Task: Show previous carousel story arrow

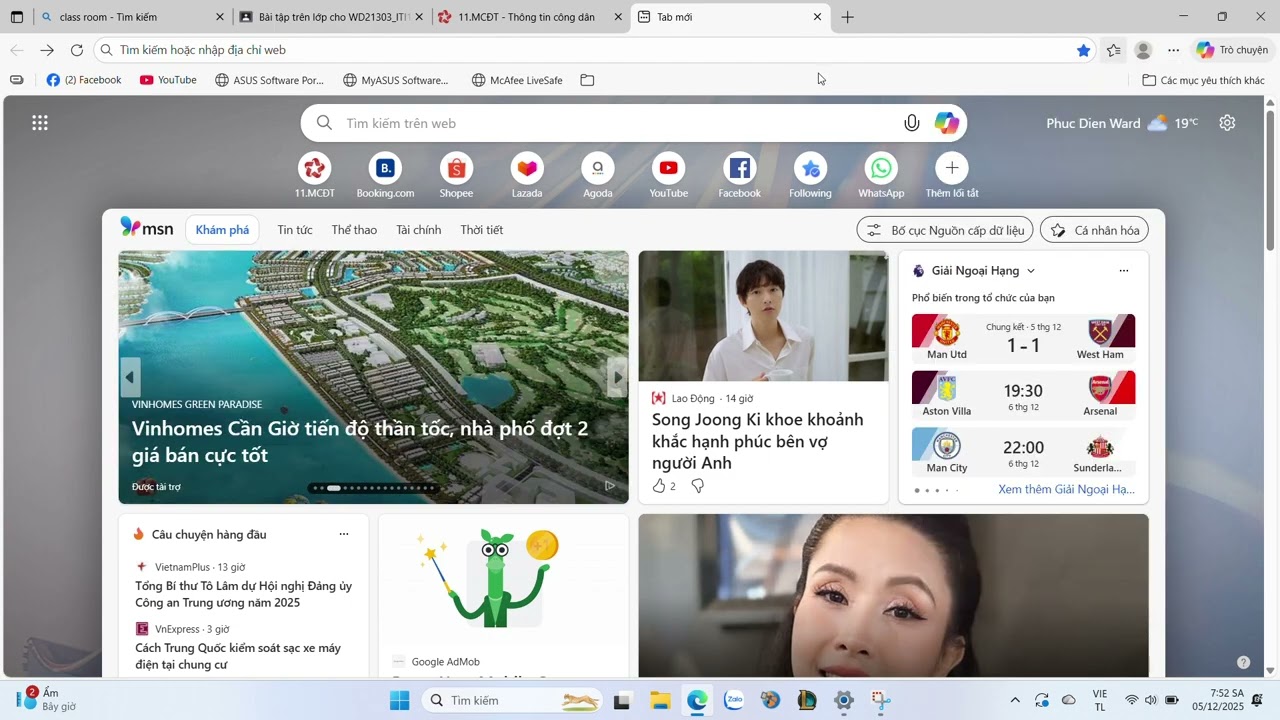Action: tap(130, 377)
